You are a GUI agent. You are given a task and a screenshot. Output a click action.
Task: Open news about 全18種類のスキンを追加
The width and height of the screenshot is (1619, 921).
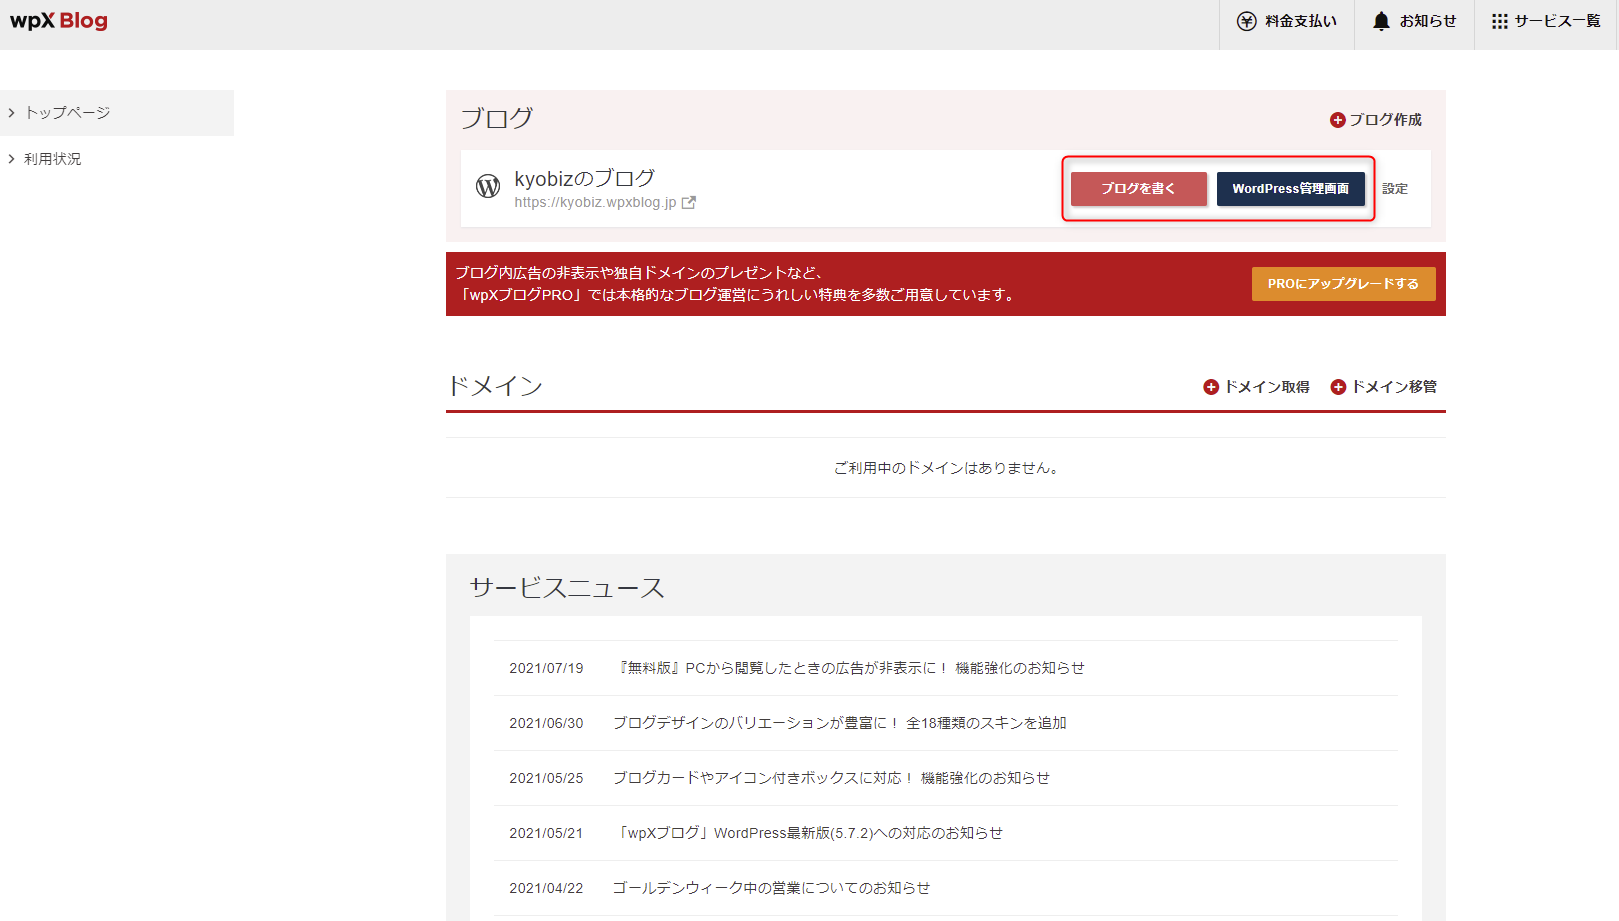(x=840, y=723)
